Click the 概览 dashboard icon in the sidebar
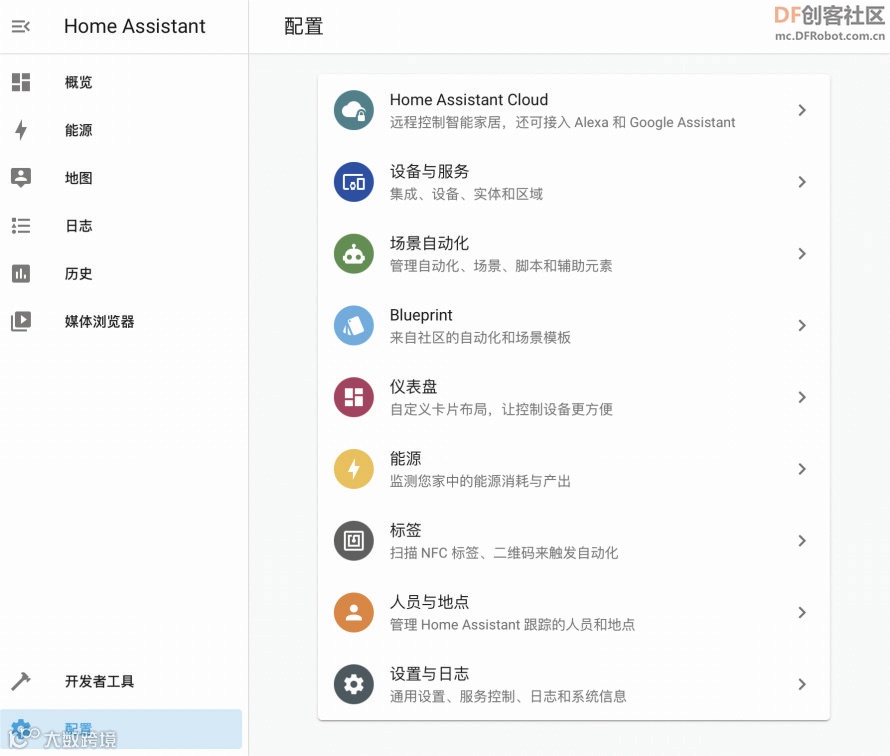 (21, 82)
